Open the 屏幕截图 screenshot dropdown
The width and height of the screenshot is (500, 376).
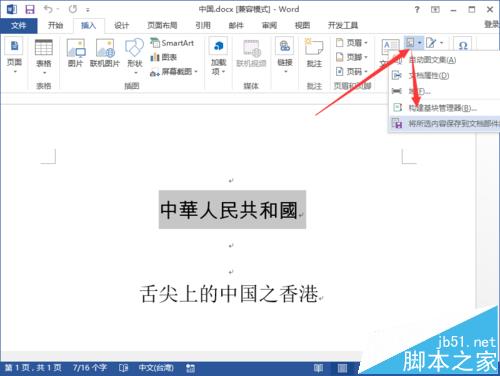tap(174, 72)
